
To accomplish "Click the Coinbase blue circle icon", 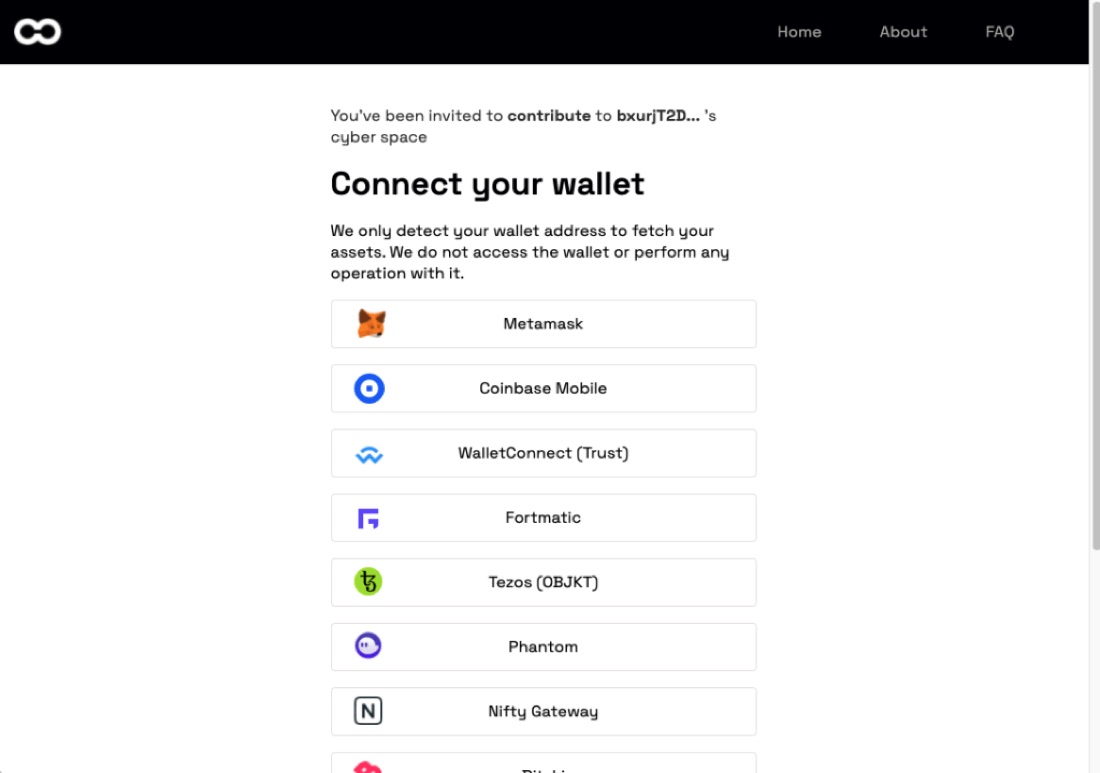I will 369,389.
